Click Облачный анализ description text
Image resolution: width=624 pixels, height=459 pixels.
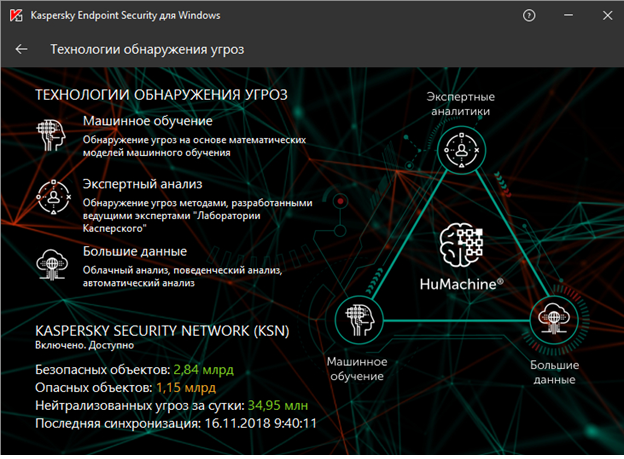[182, 276]
